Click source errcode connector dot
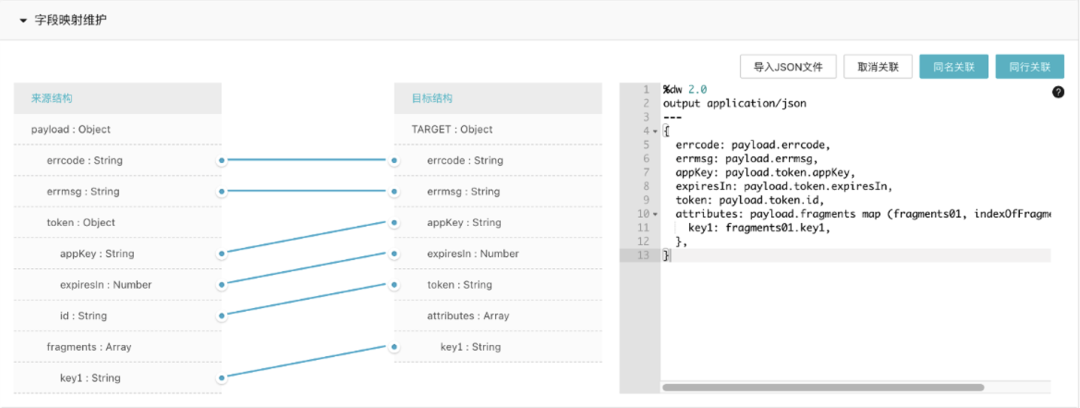Screen dimensions: 1080x408 (221, 160)
